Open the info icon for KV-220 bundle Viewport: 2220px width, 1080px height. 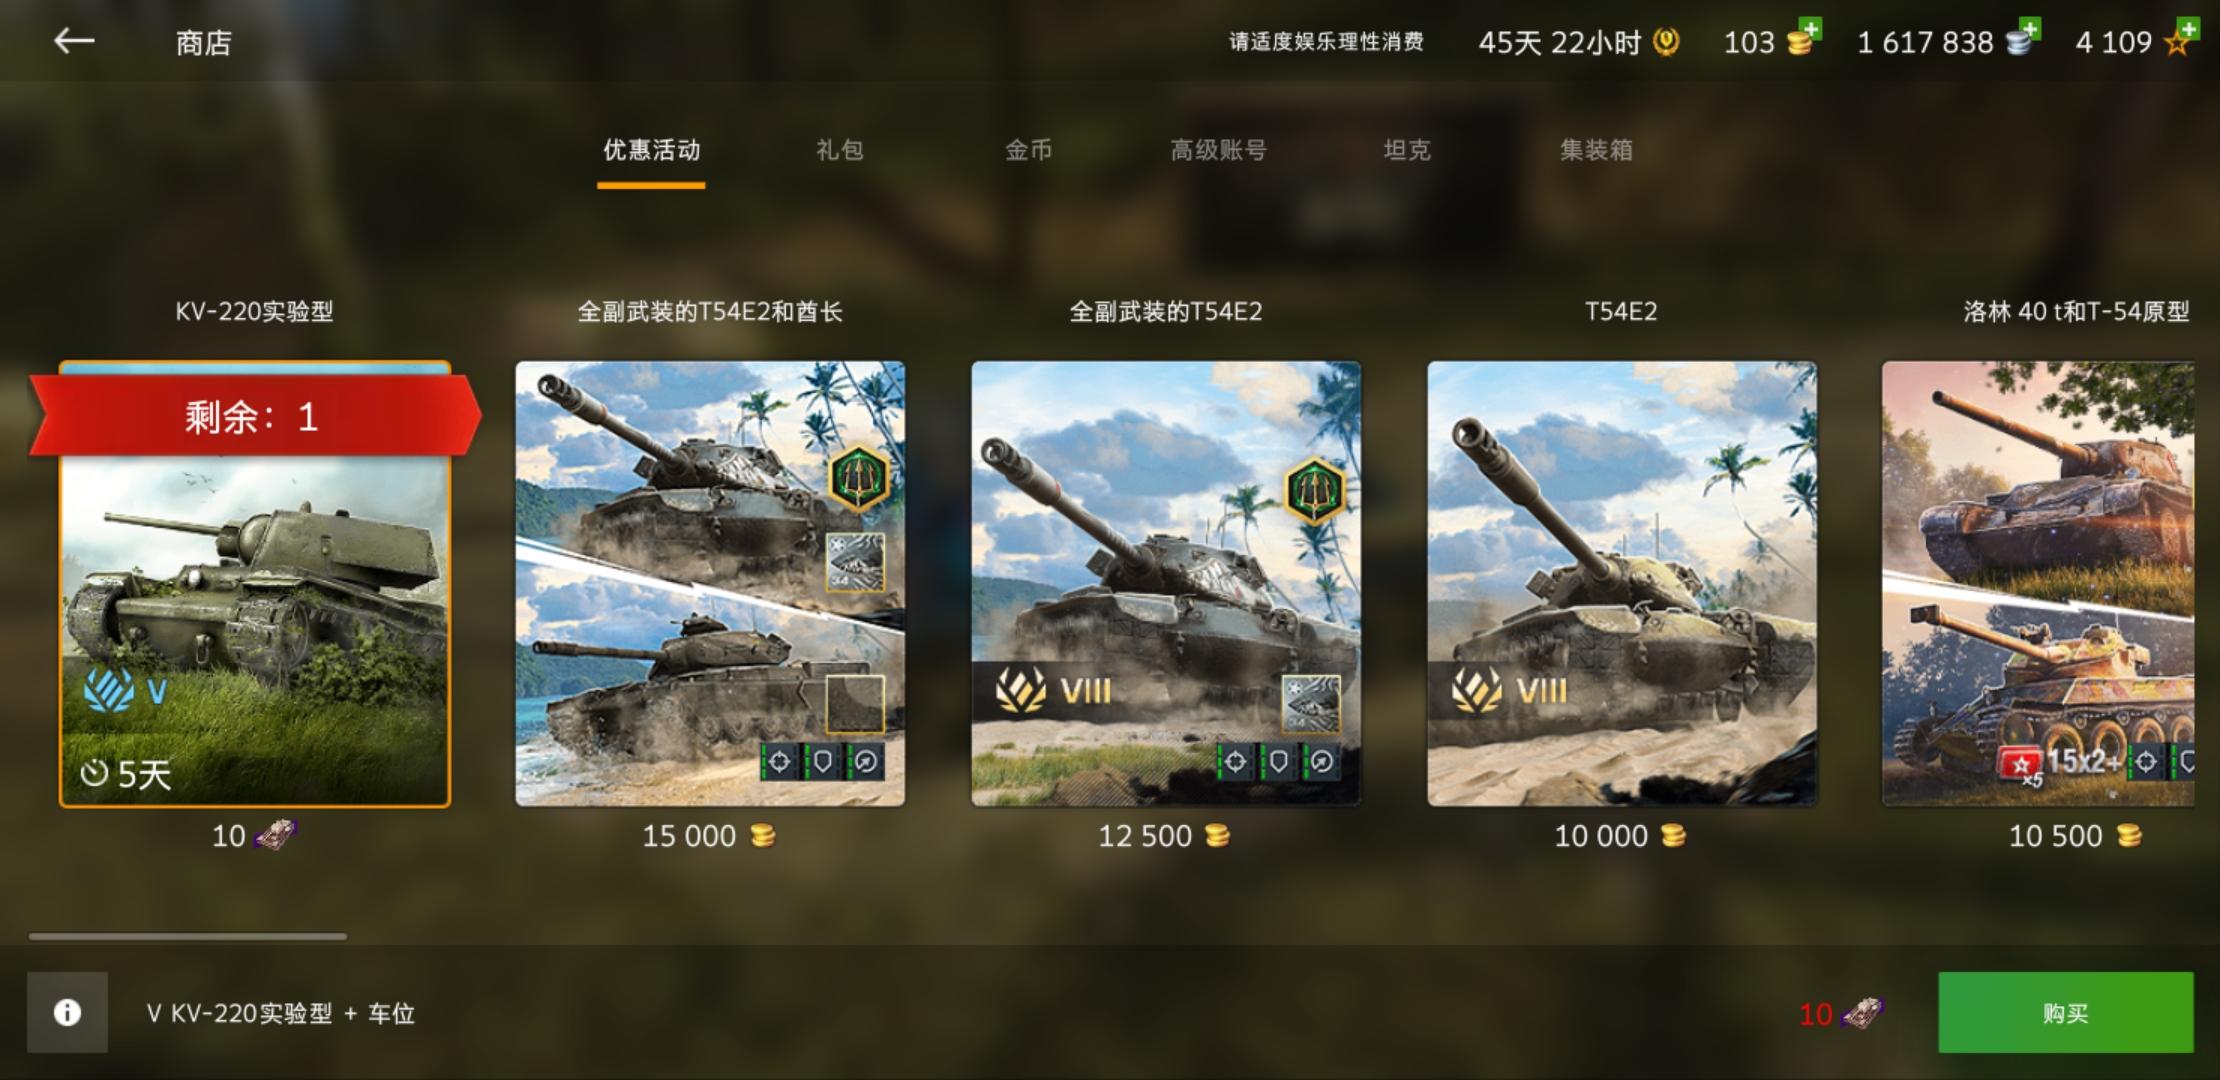67,1012
